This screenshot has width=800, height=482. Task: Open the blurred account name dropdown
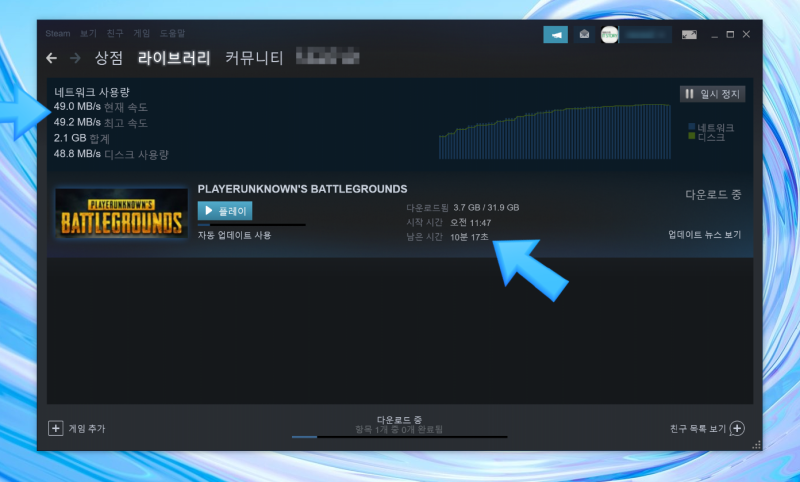[x=645, y=35]
